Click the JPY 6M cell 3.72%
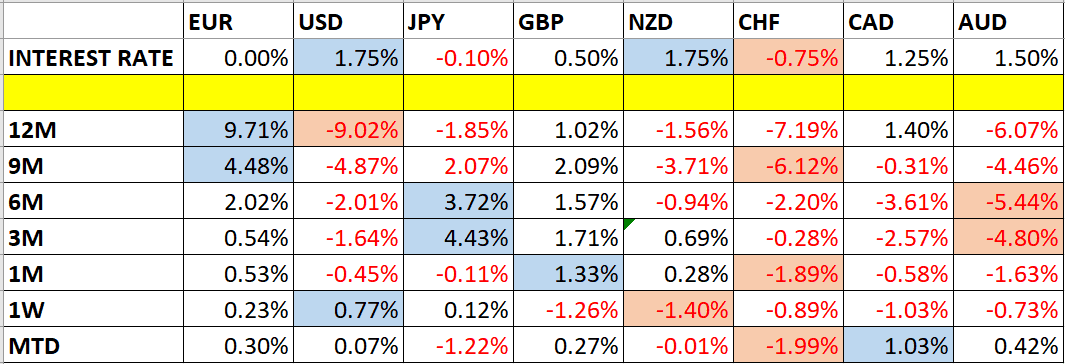 pyautogui.click(x=458, y=202)
